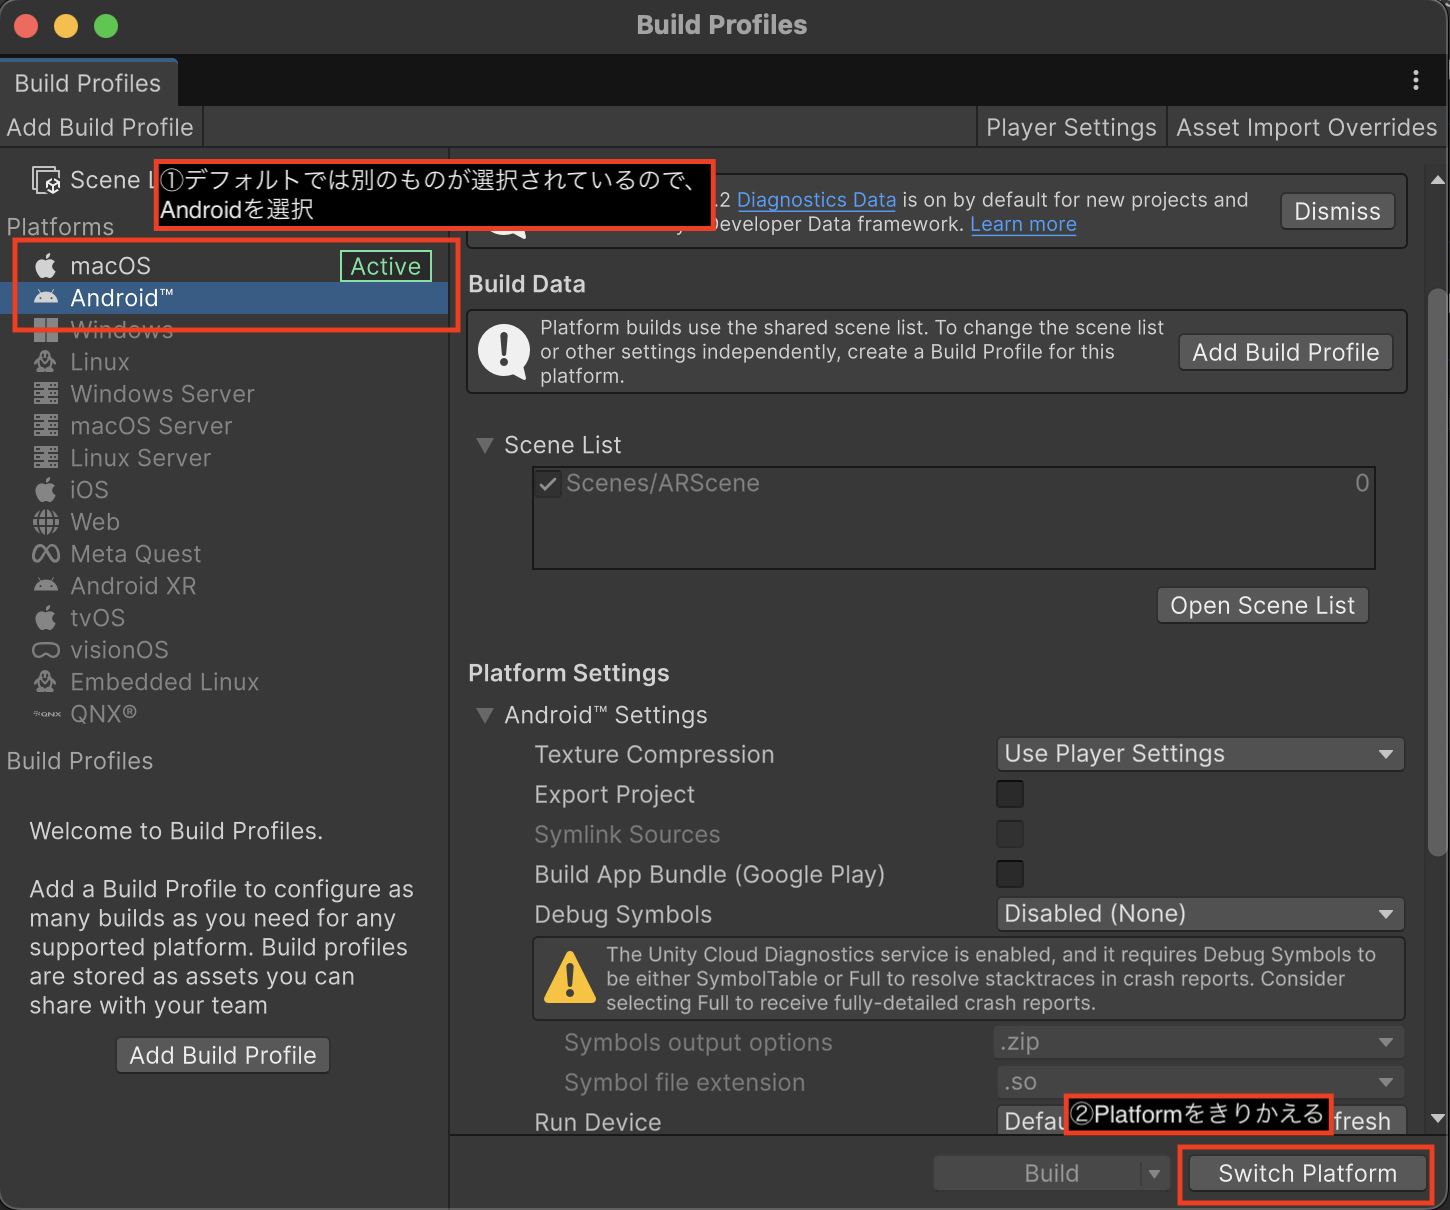The height and width of the screenshot is (1210, 1450).
Task: Open Asset Import Overrides
Action: point(1306,128)
